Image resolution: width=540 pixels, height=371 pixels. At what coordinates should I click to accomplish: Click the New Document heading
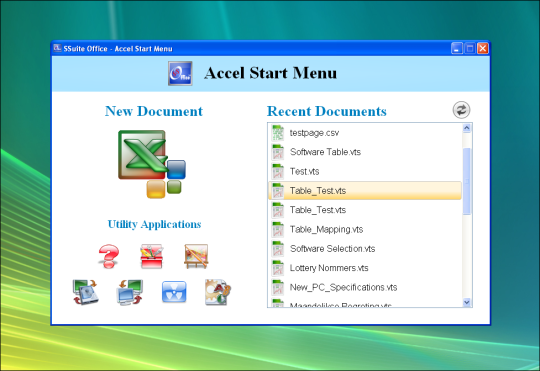154,111
